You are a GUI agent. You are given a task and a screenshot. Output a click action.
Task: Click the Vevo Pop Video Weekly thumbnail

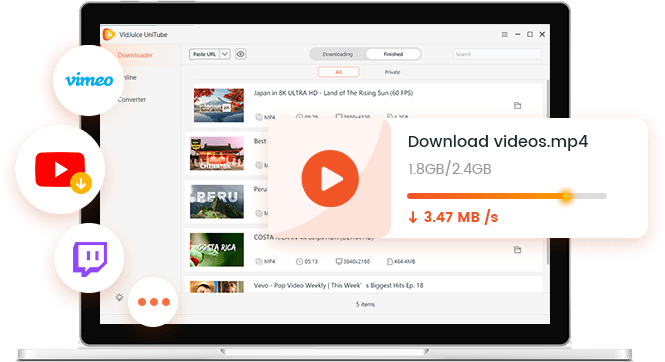[x=217, y=287]
